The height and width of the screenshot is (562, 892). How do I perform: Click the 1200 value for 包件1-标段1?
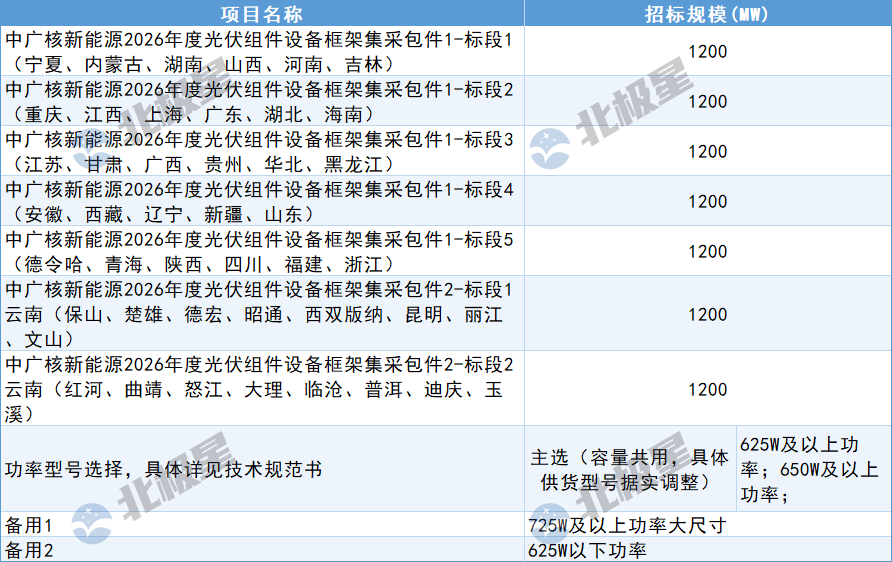coord(707,51)
